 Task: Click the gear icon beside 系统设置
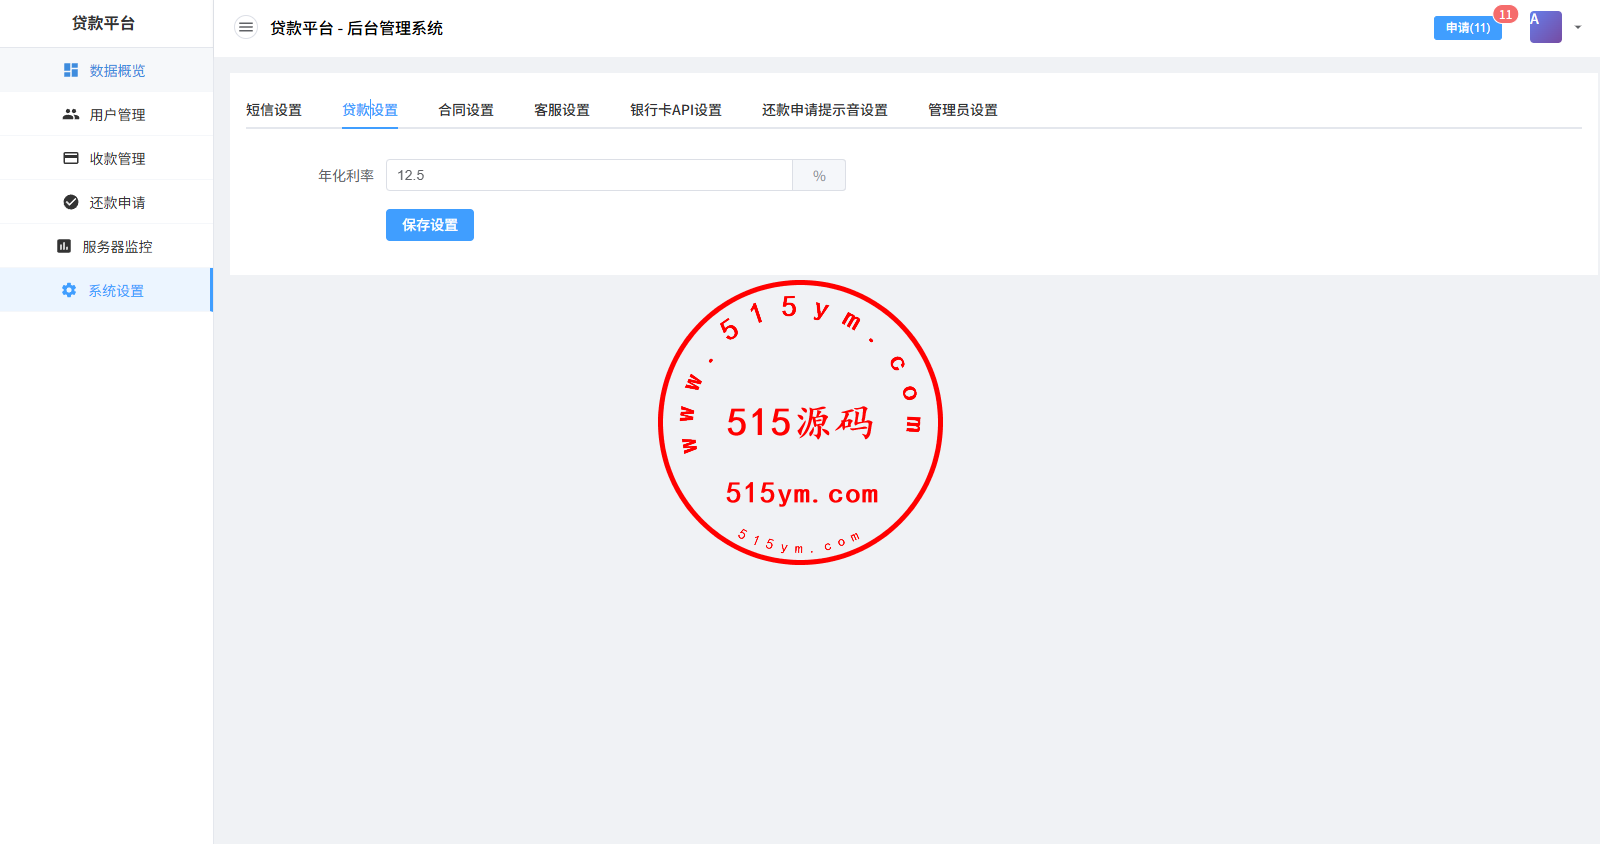point(69,290)
